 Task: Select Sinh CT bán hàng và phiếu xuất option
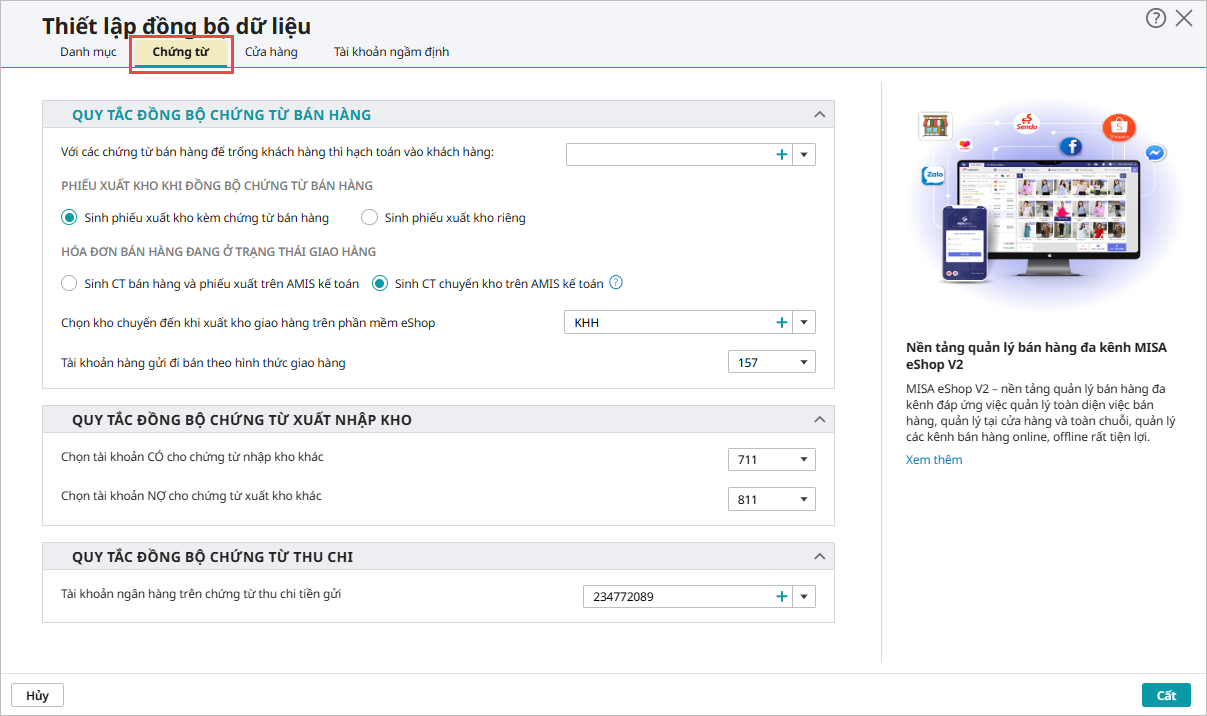[69, 284]
